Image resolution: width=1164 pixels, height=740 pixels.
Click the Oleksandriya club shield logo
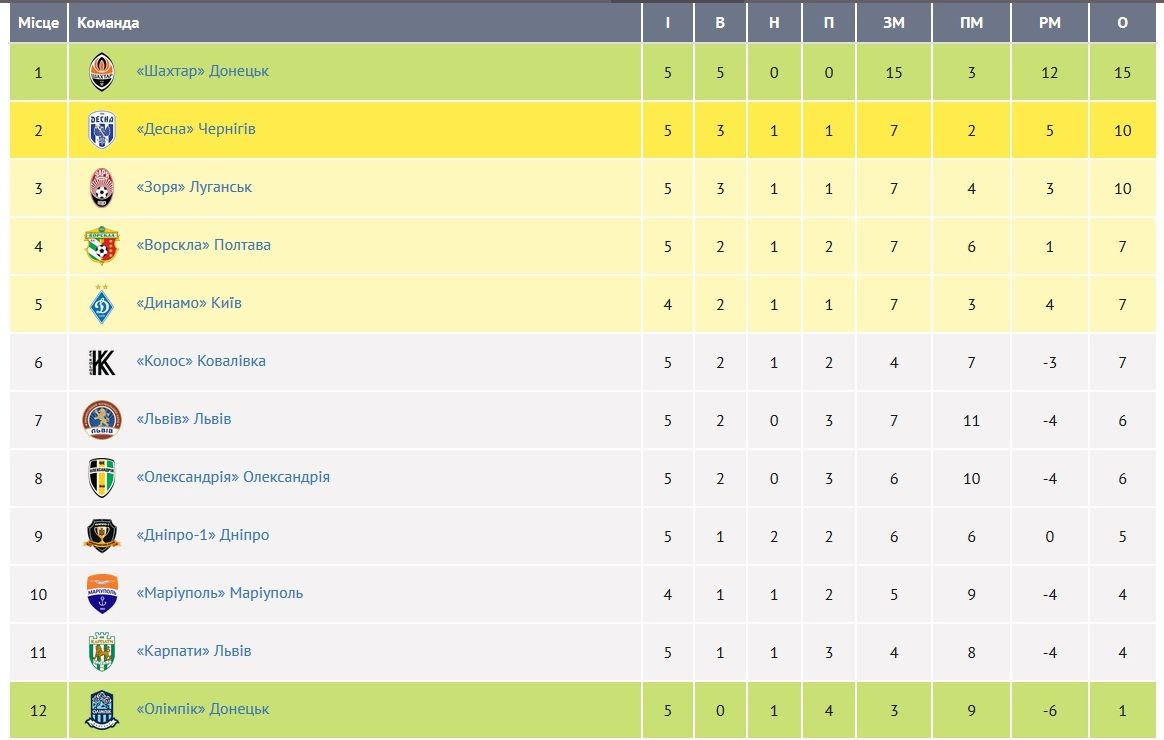pyautogui.click(x=102, y=478)
